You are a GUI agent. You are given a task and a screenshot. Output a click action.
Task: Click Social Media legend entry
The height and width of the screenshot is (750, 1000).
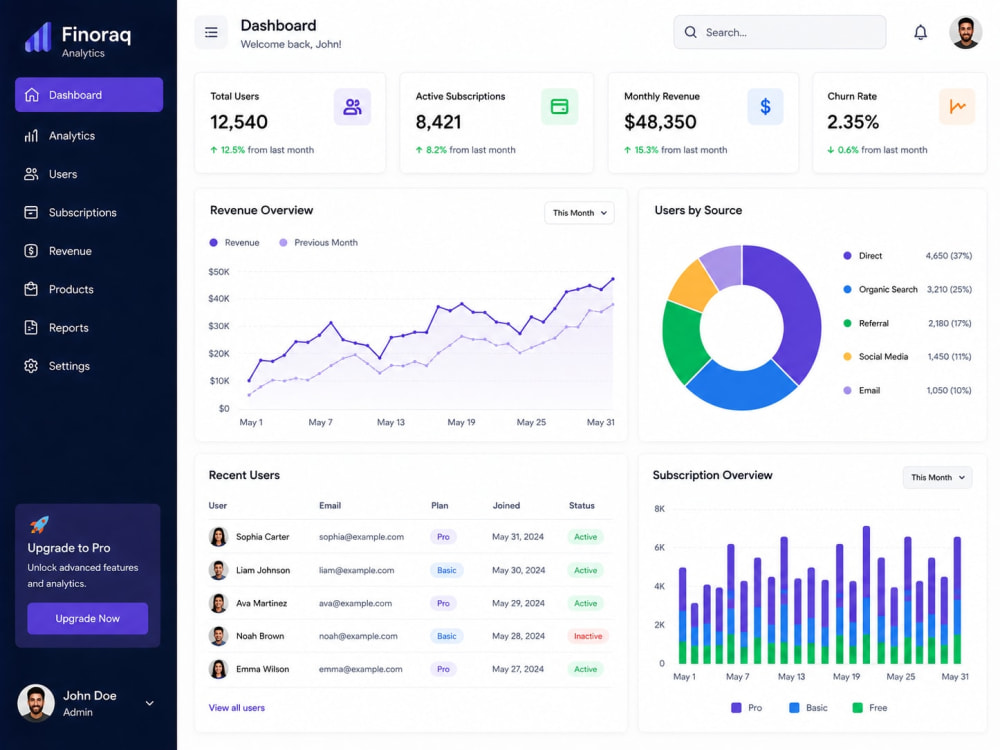coord(907,357)
